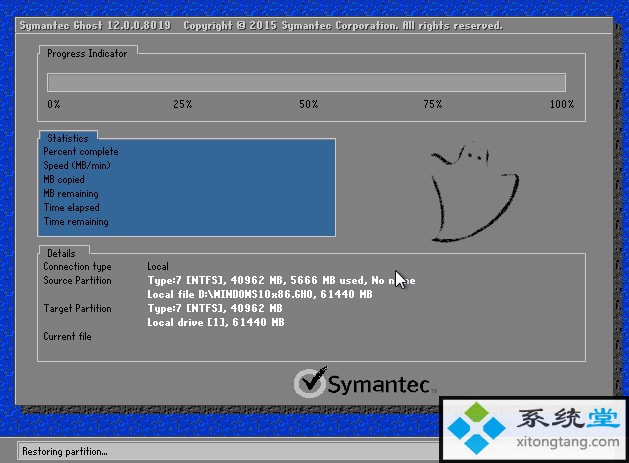
Task: Click the Ghost mascot drawing
Action: (x=474, y=192)
